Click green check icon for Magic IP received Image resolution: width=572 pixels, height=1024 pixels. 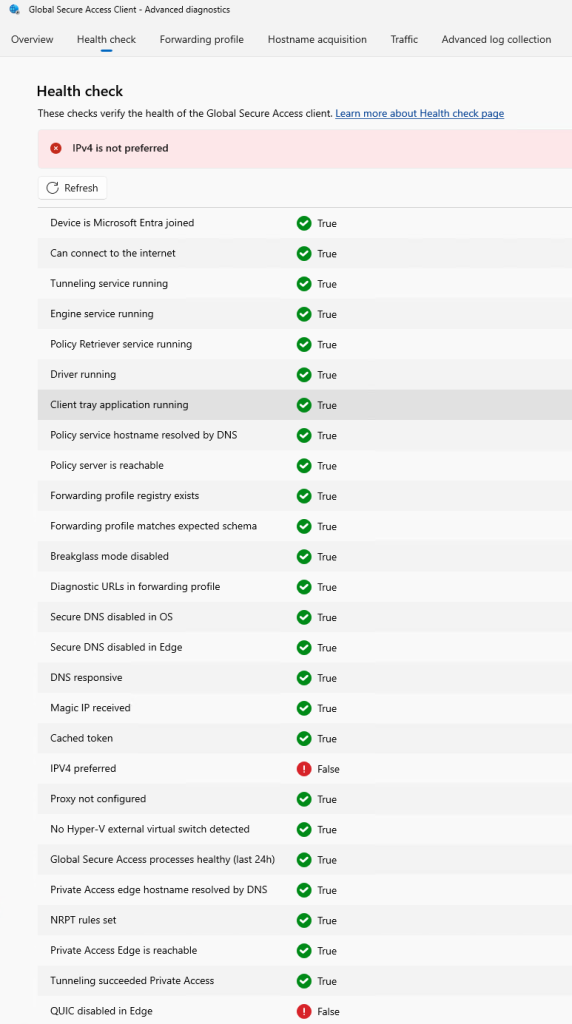[304, 708]
